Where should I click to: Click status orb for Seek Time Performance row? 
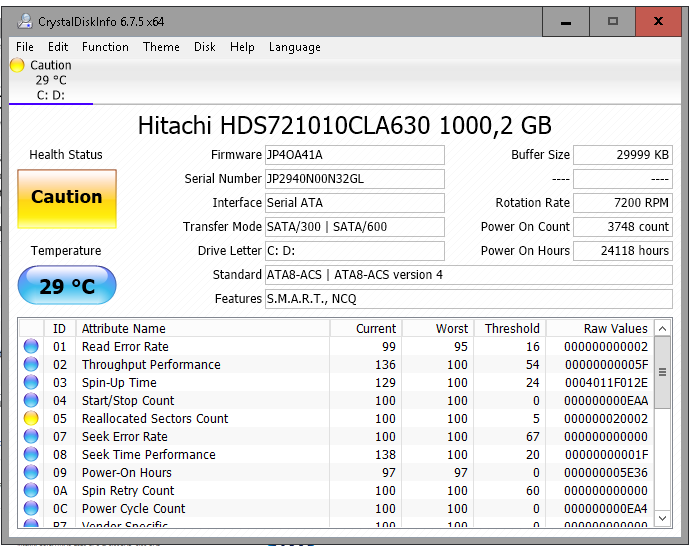31,454
